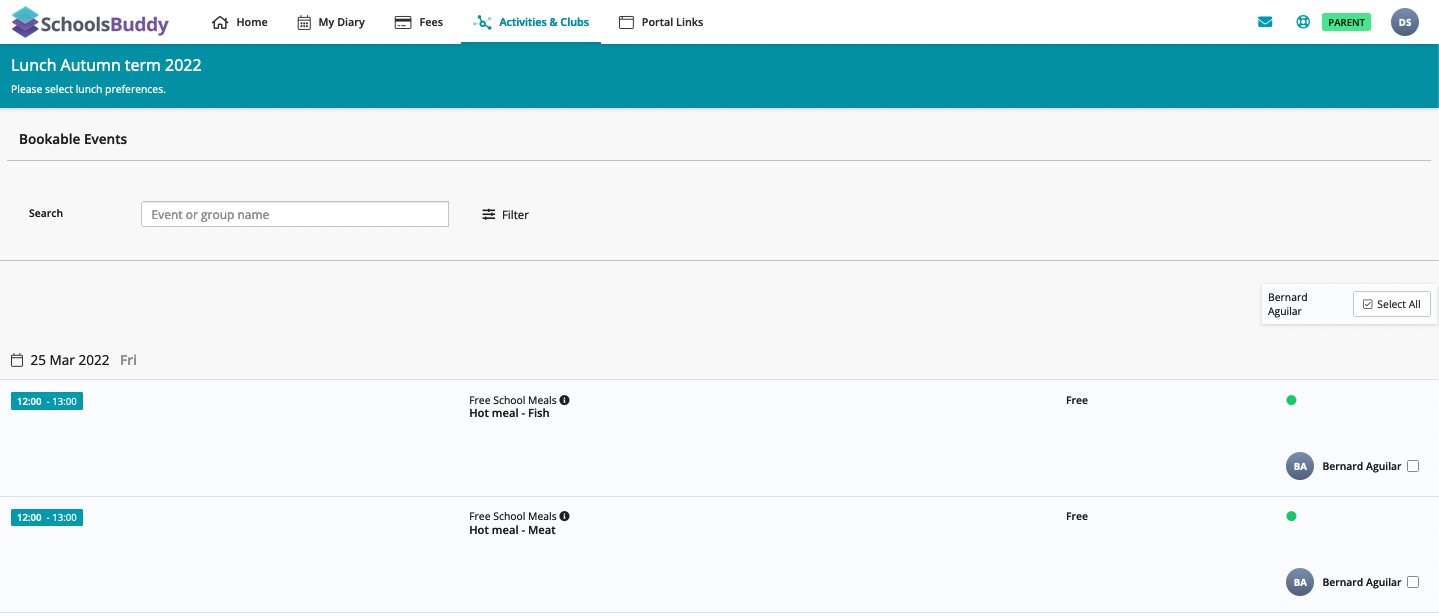Viewport: 1439px width, 616px height.
Task: Click the Free price for Hot meal - Fish
Action: tap(1077, 400)
